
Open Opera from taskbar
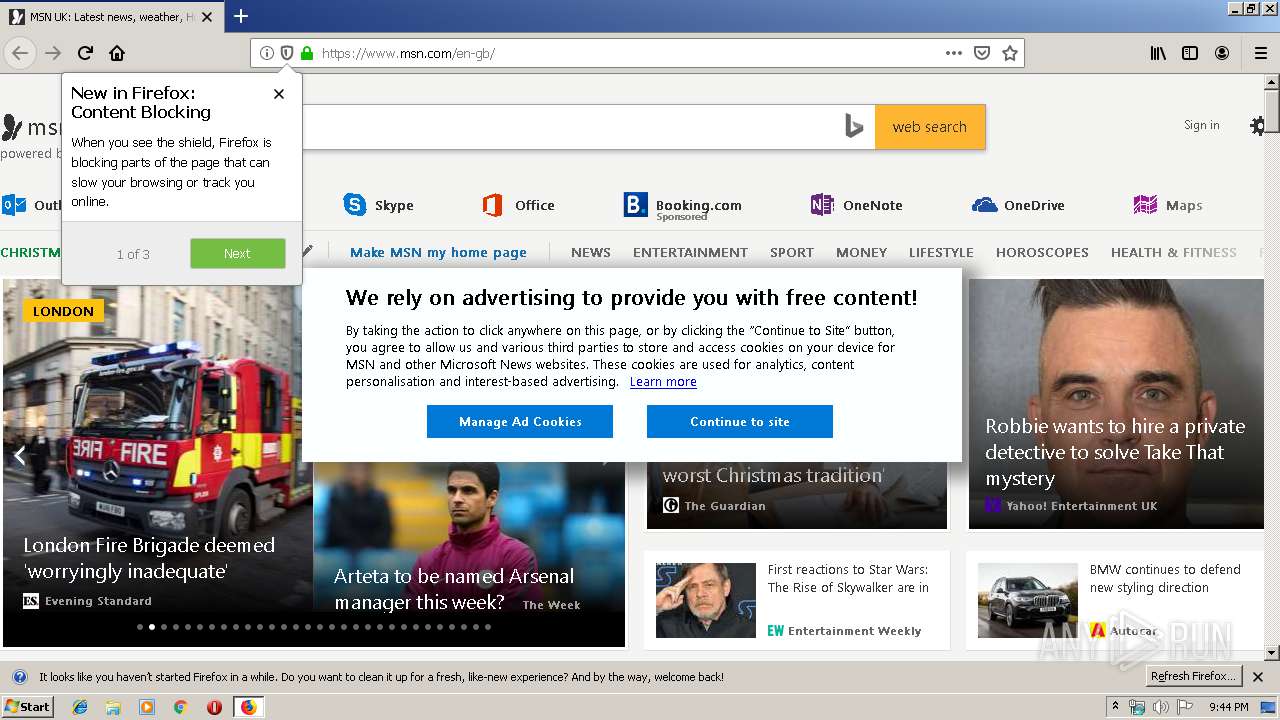click(214, 707)
